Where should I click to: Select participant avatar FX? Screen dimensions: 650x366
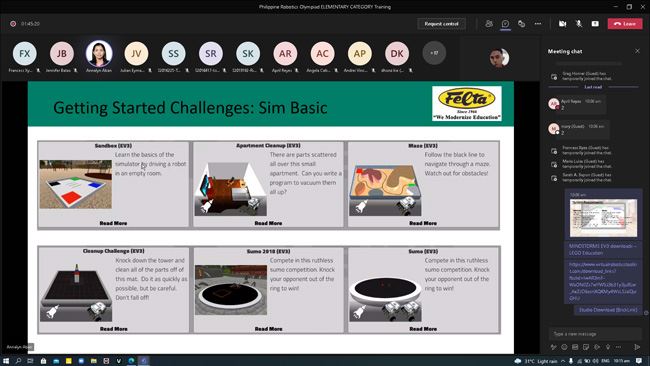[24, 53]
